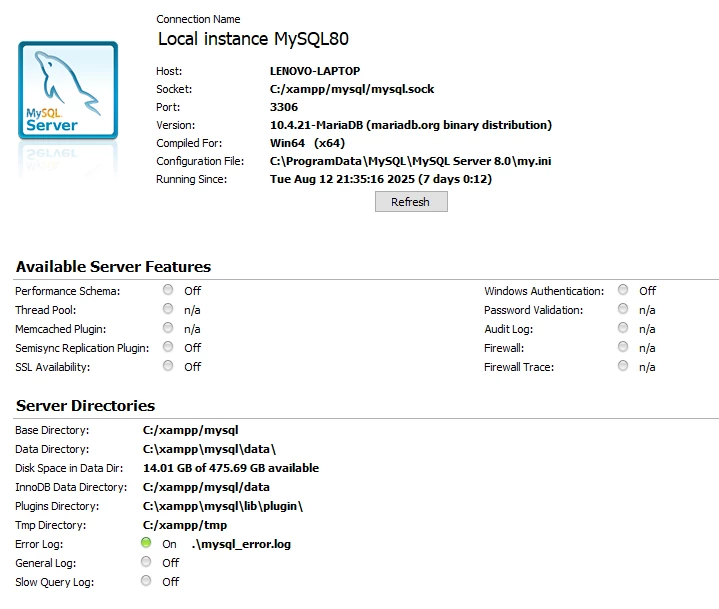Select the 'Win64 (x64)' compiled value
The height and width of the screenshot is (609, 719).
[x=307, y=143]
